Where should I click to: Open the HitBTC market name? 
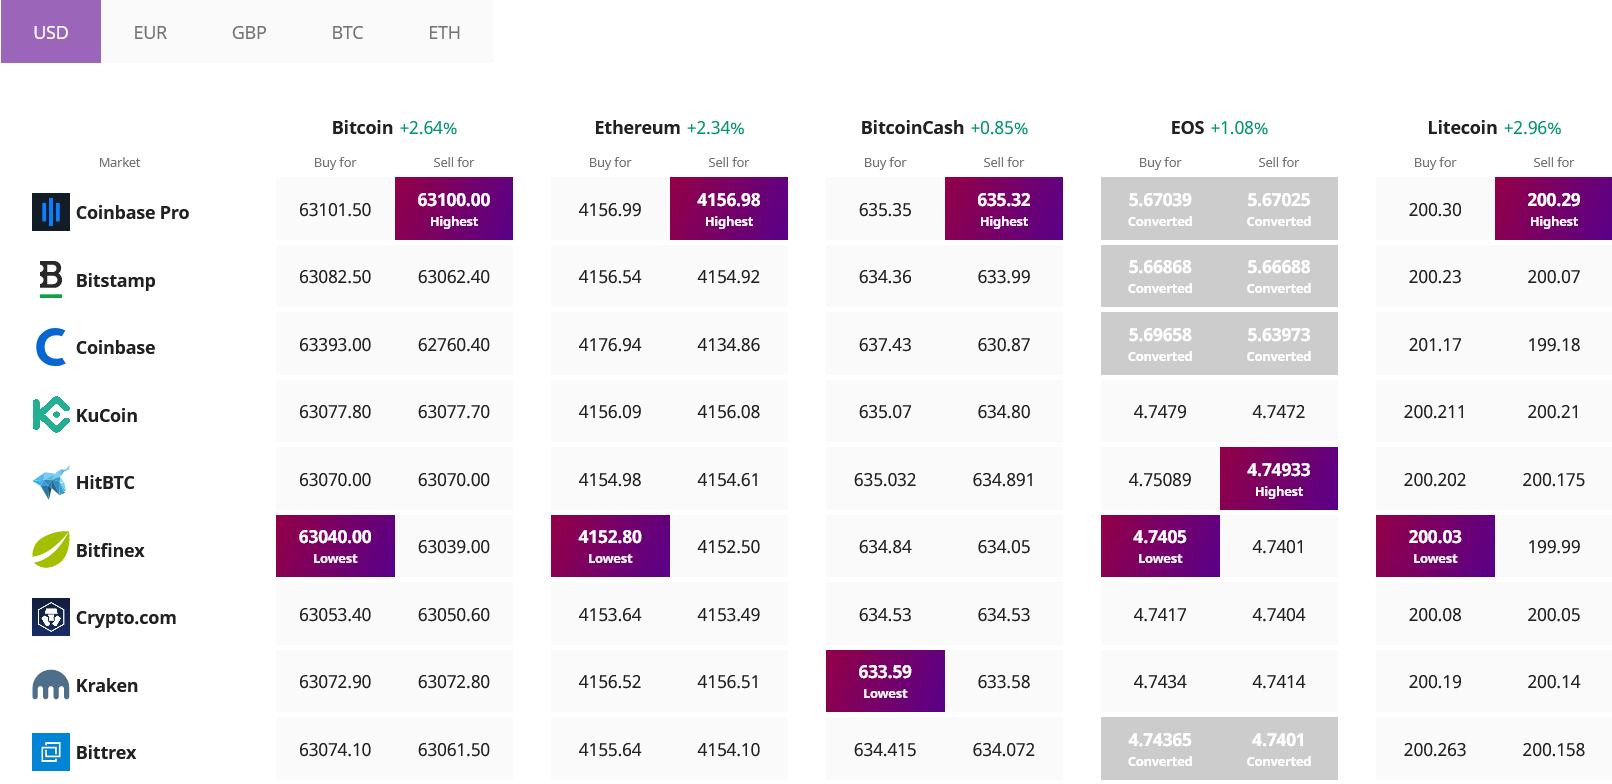click(105, 482)
